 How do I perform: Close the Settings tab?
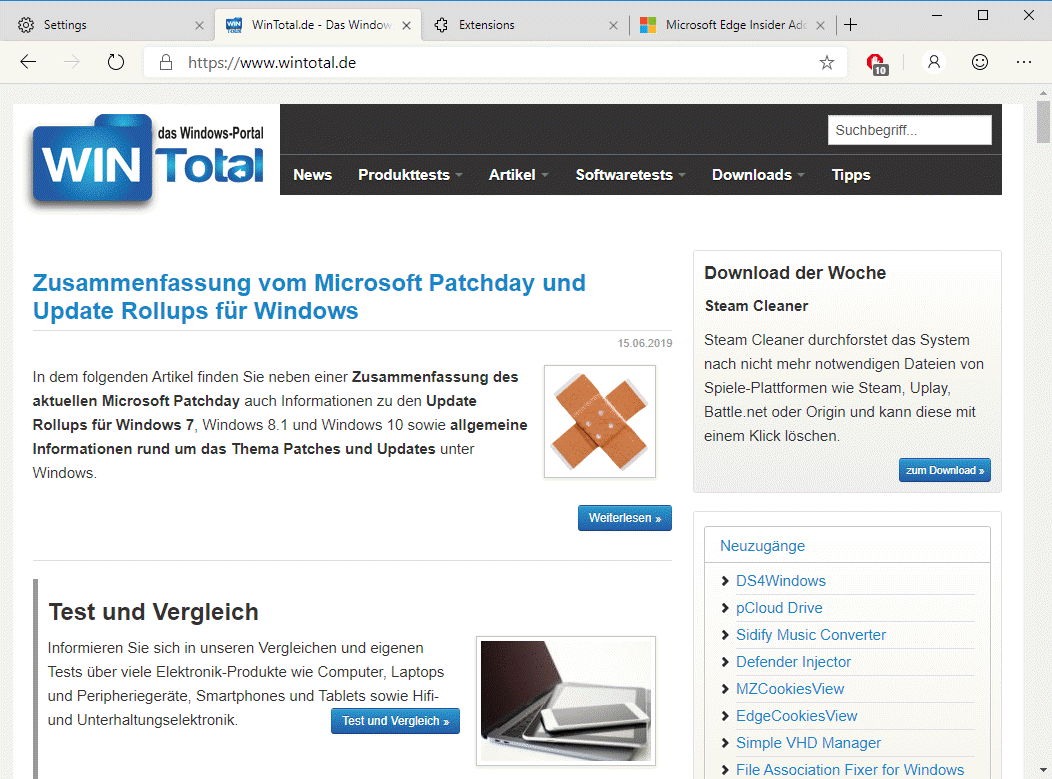coord(199,25)
